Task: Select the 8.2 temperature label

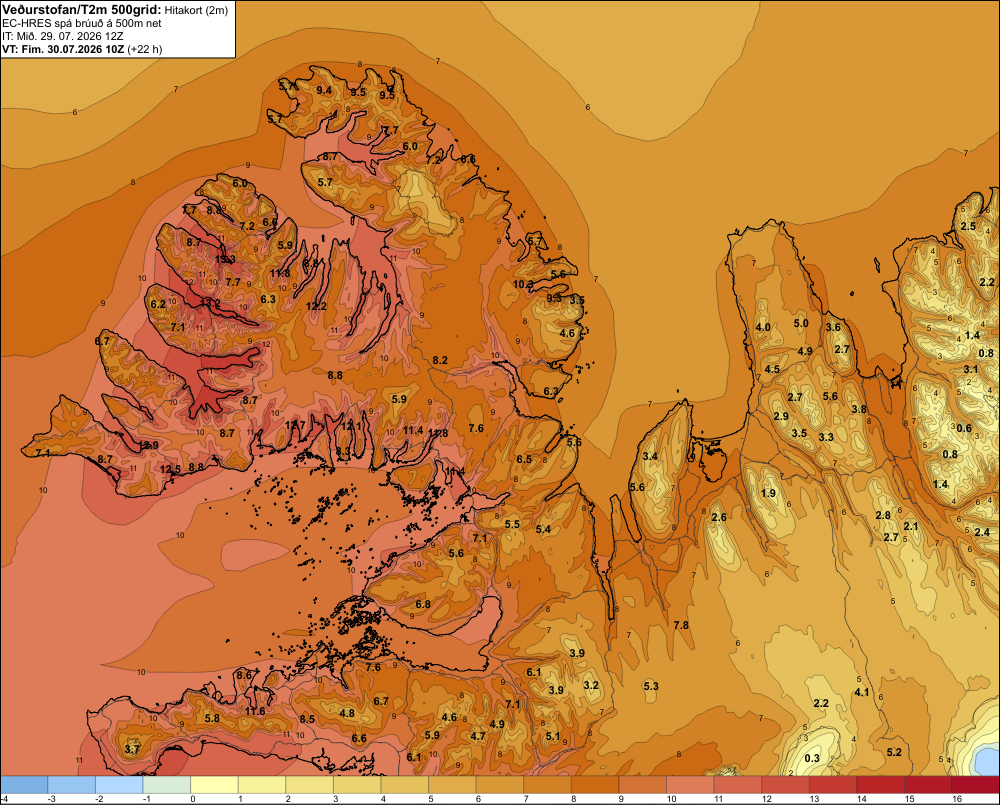Action: click(x=440, y=360)
